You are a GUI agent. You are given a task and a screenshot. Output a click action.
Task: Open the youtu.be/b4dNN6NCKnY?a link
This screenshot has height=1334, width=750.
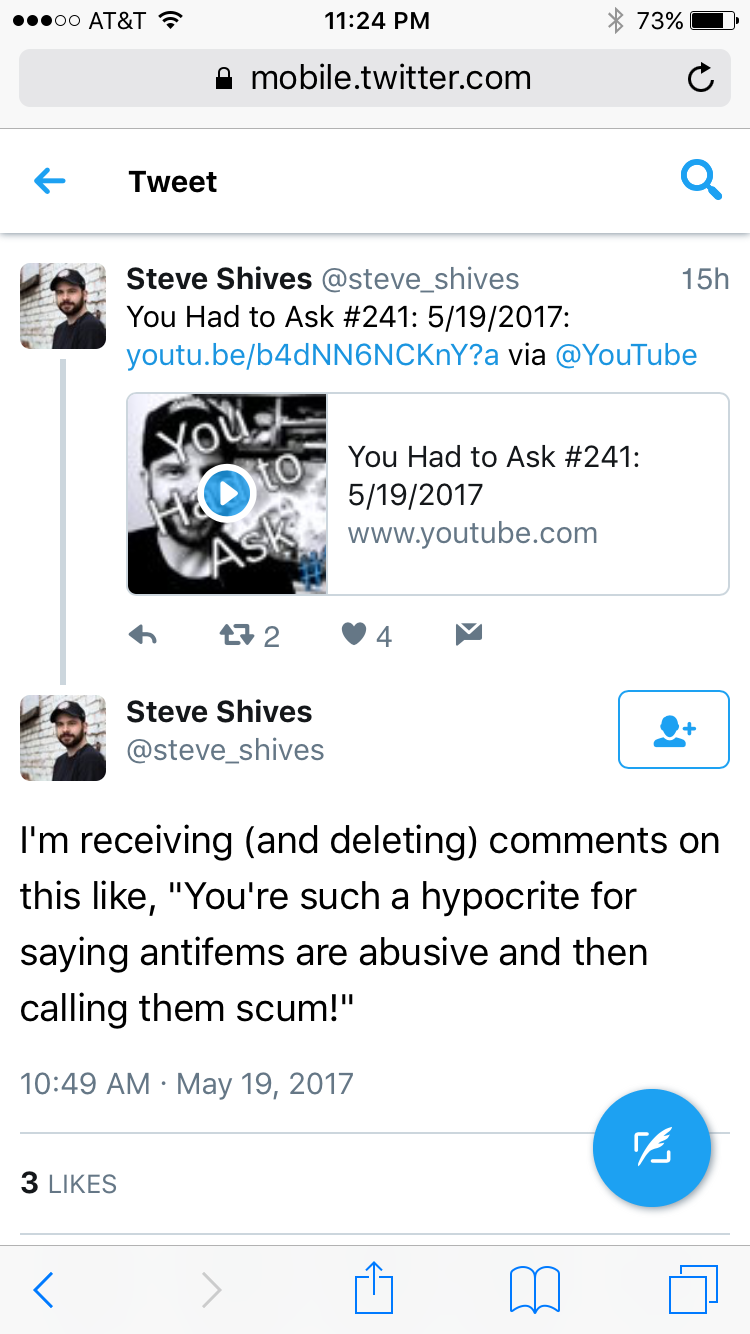click(x=312, y=355)
